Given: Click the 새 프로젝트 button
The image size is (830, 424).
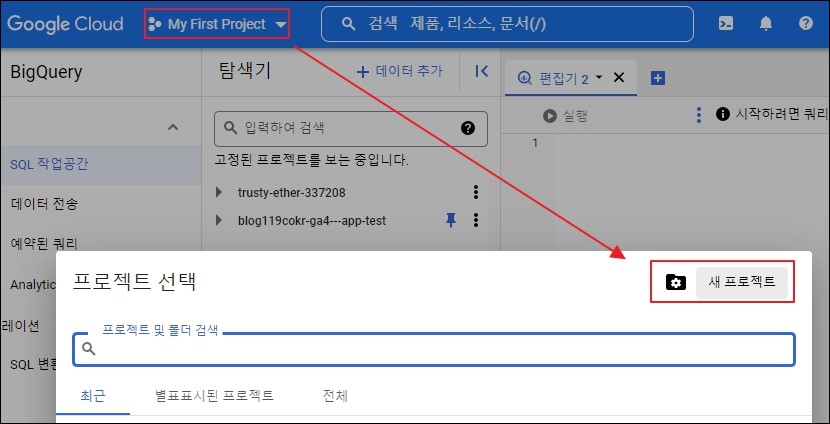Looking at the screenshot, I should tap(742, 282).
